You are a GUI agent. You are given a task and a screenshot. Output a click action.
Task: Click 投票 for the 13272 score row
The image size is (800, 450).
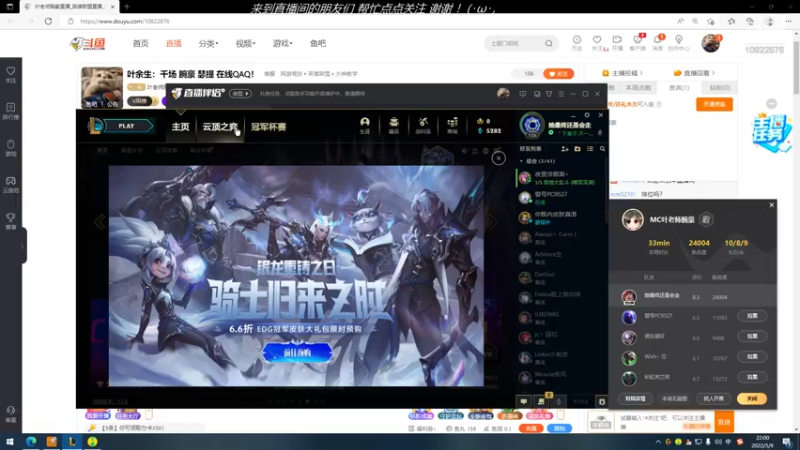point(752,377)
